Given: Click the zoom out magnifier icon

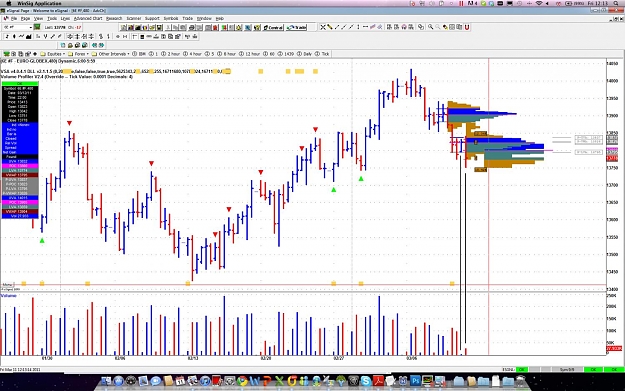Looking at the screenshot, I should coord(438,27).
